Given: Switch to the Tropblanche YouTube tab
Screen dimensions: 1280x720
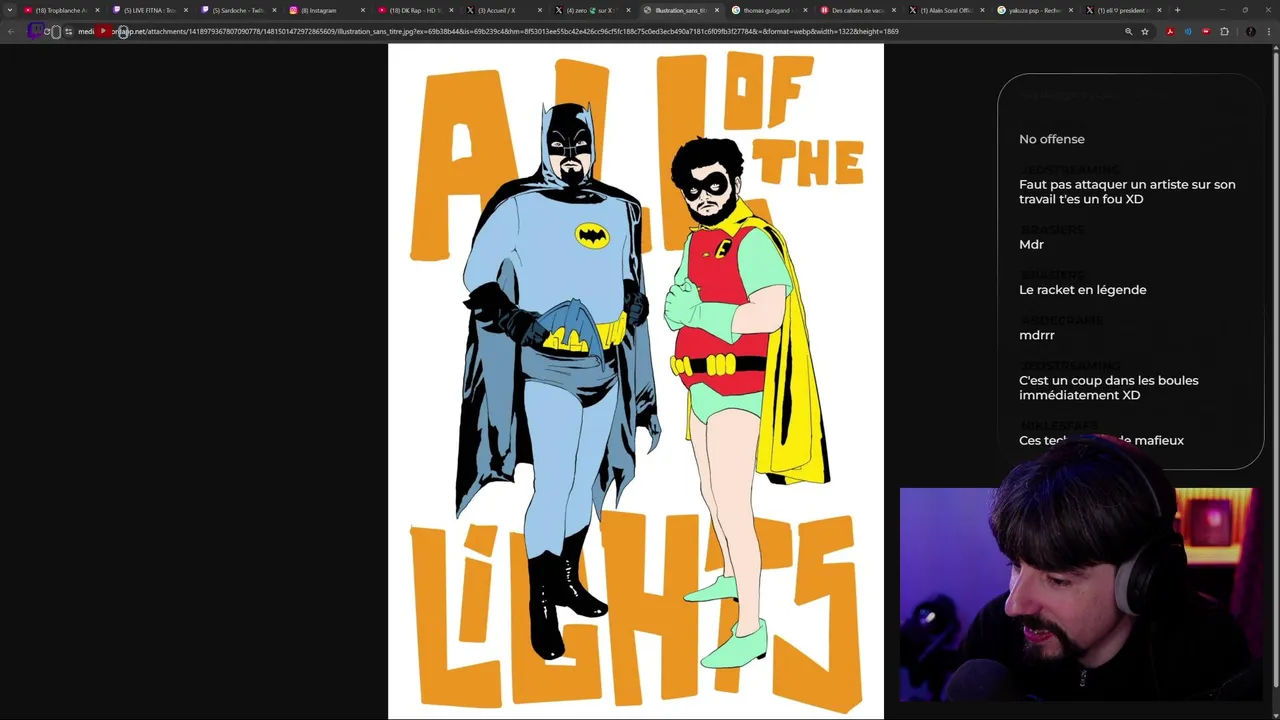Looking at the screenshot, I should (x=60, y=10).
